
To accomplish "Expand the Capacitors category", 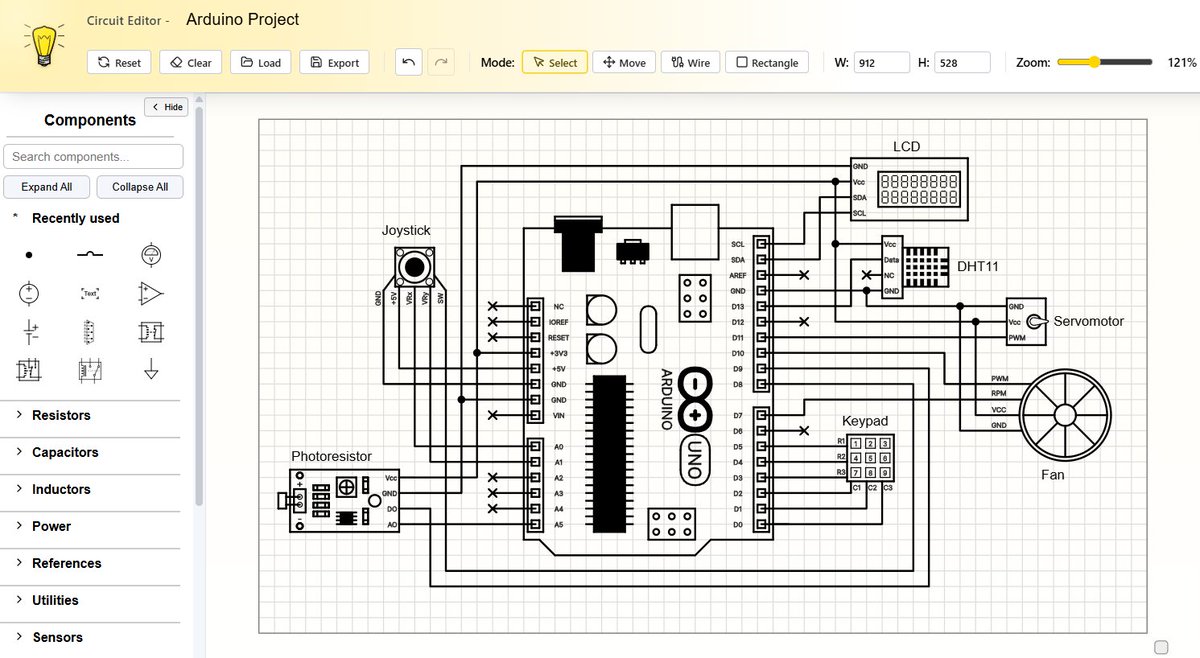I will (90, 452).
